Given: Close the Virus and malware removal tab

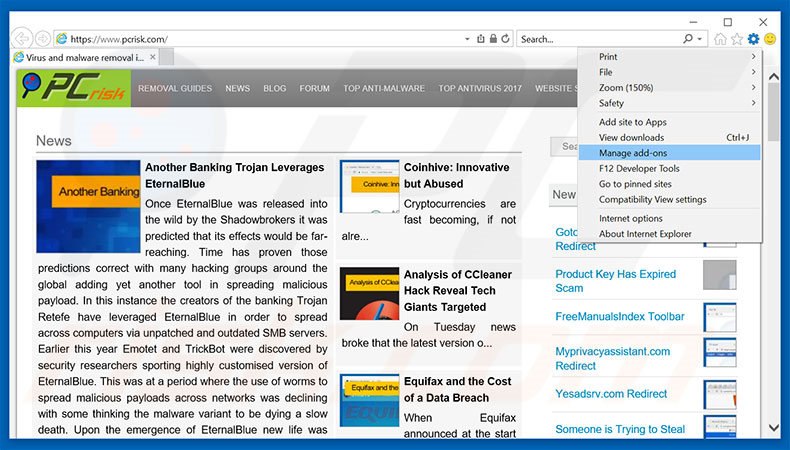Looking at the screenshot, I should click(153, 57).
